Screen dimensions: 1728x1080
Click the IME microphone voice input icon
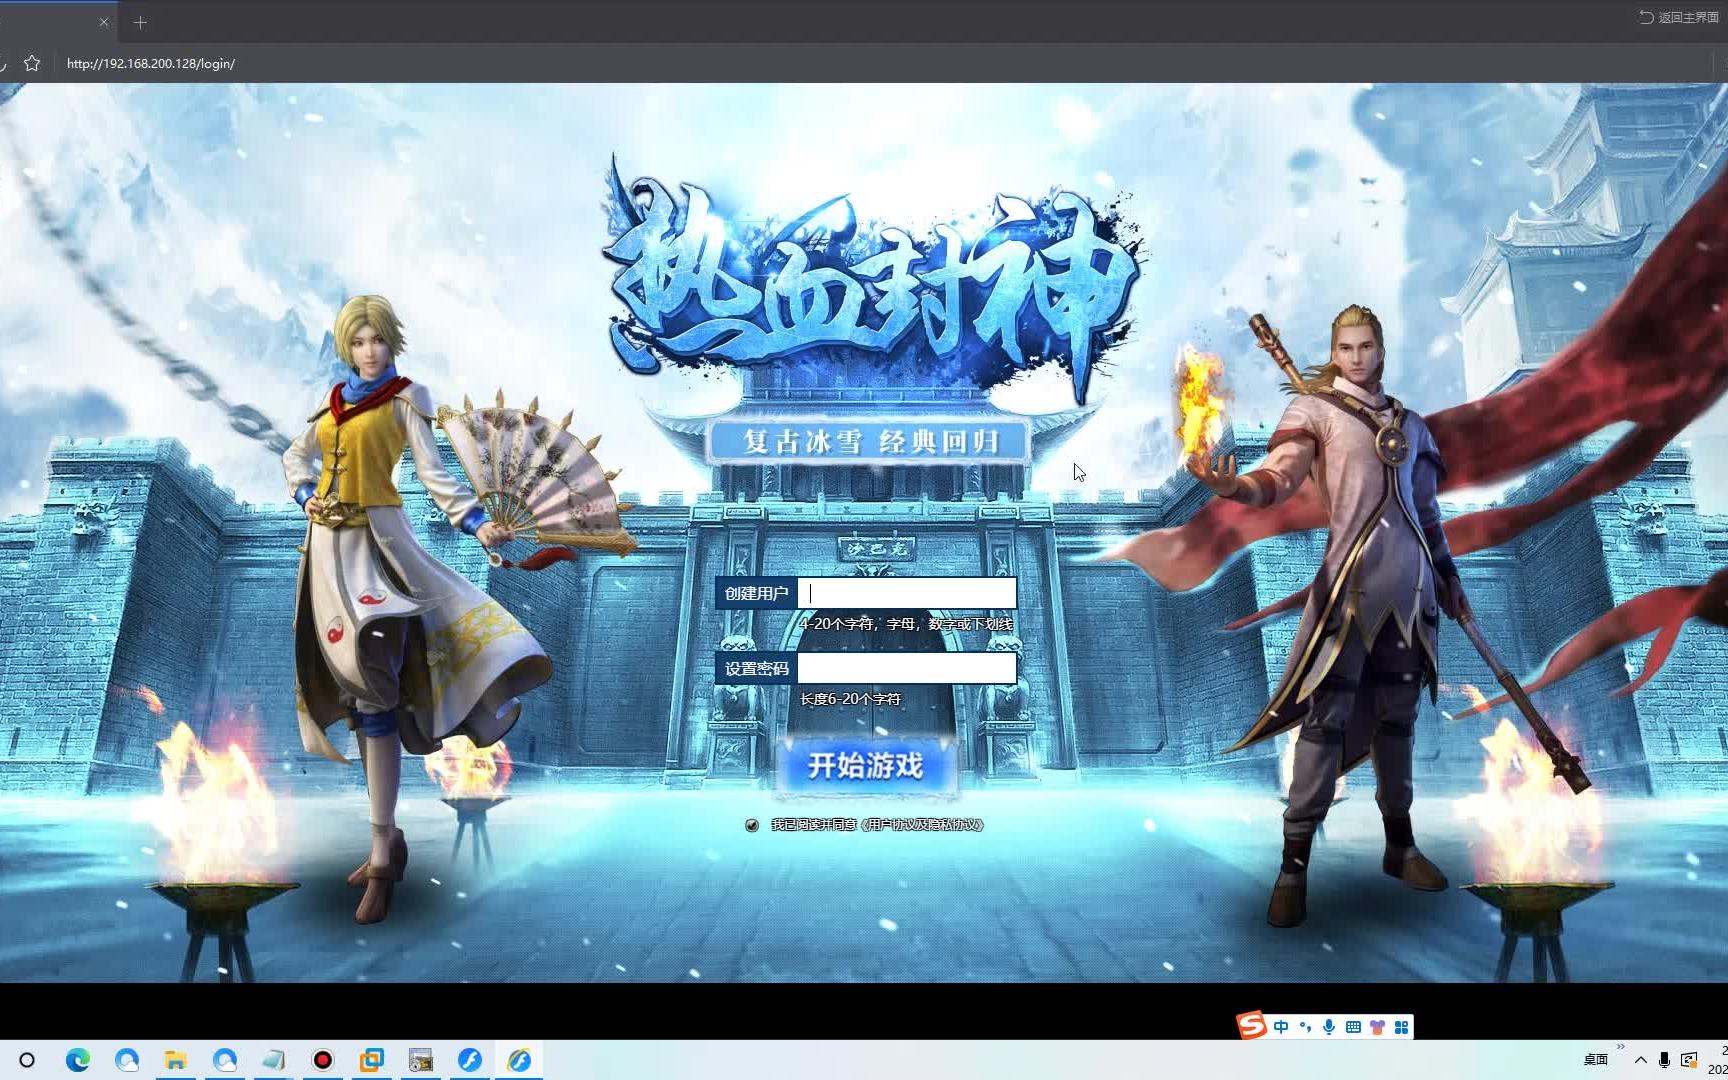[1329, 1027]
